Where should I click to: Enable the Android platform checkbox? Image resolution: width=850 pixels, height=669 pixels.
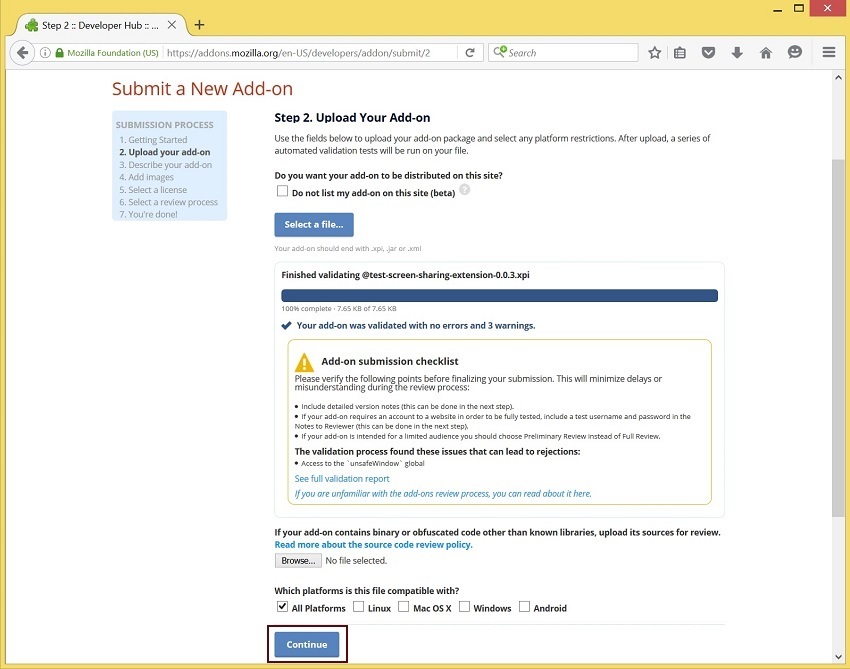524,607
